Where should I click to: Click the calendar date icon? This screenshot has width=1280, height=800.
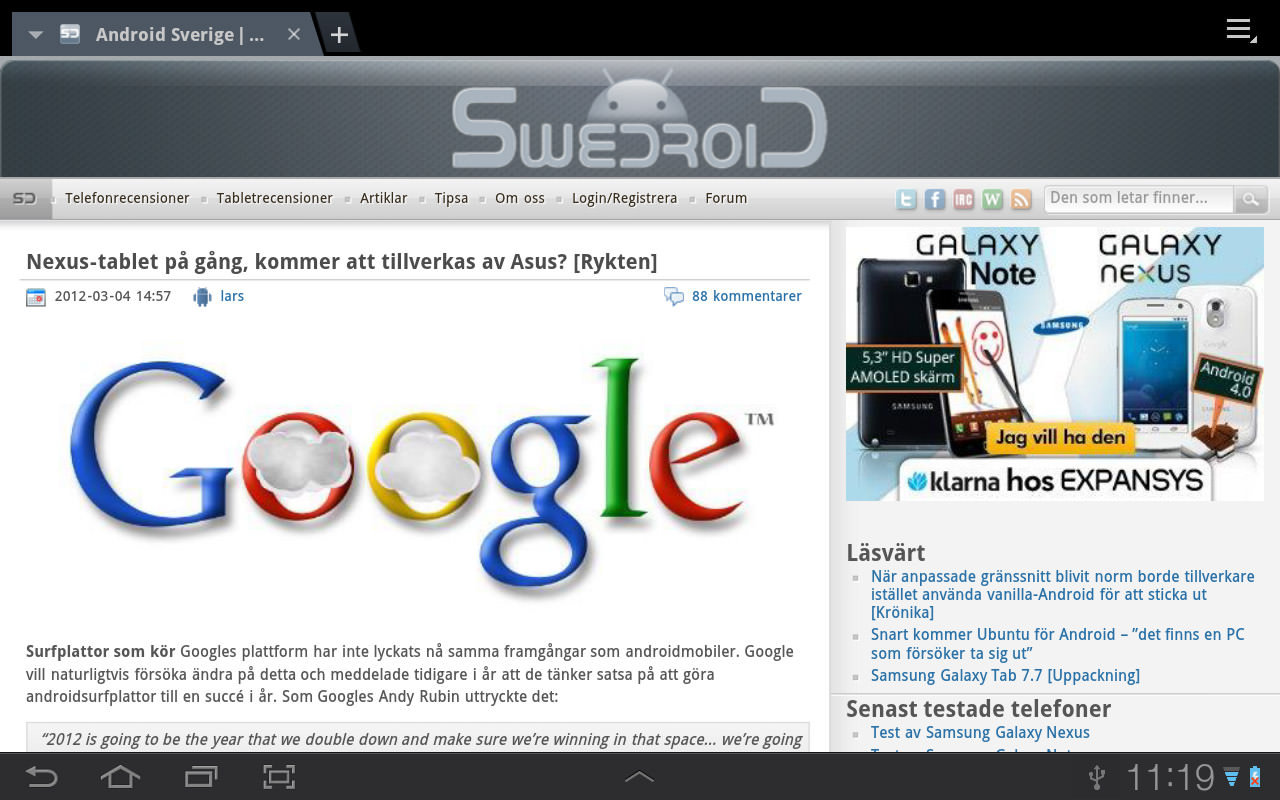click(x=36, y=297)
